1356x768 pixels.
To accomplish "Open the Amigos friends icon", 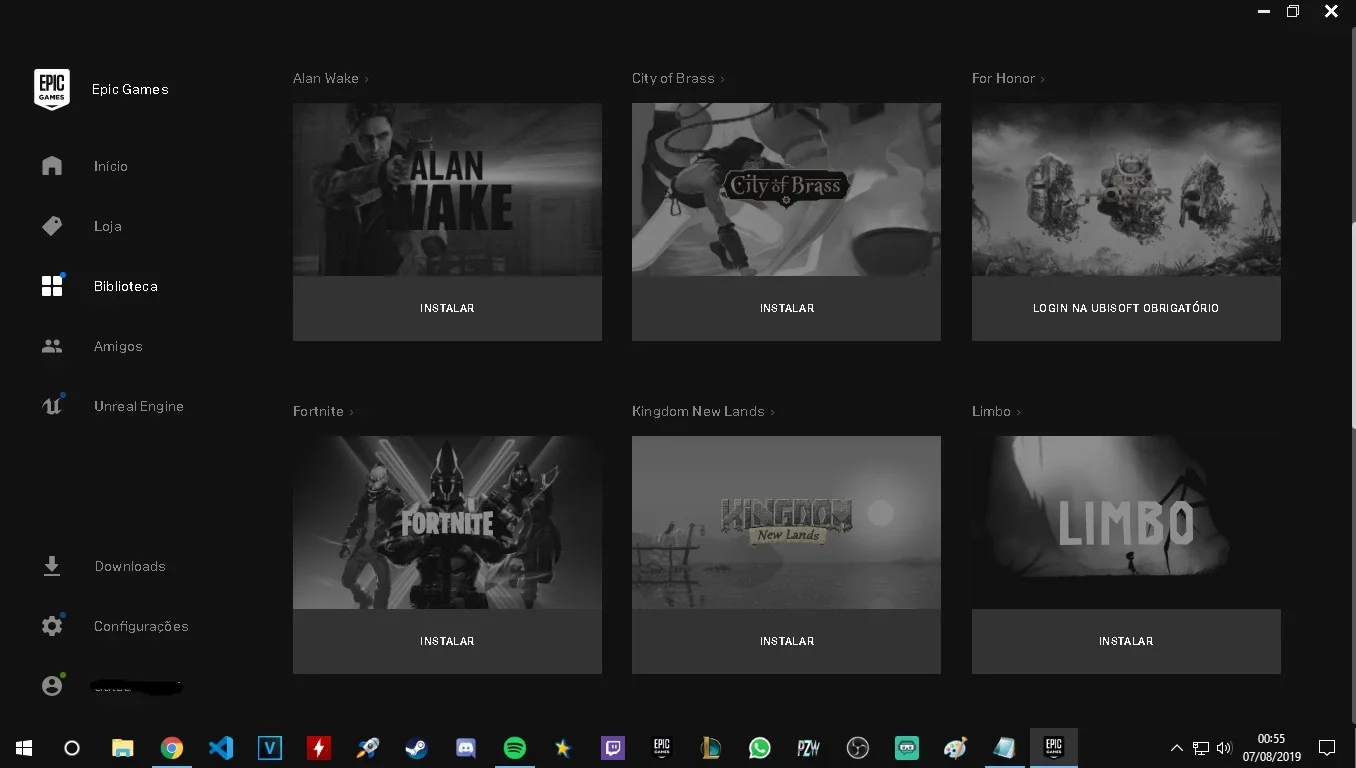I will [52, 346].
